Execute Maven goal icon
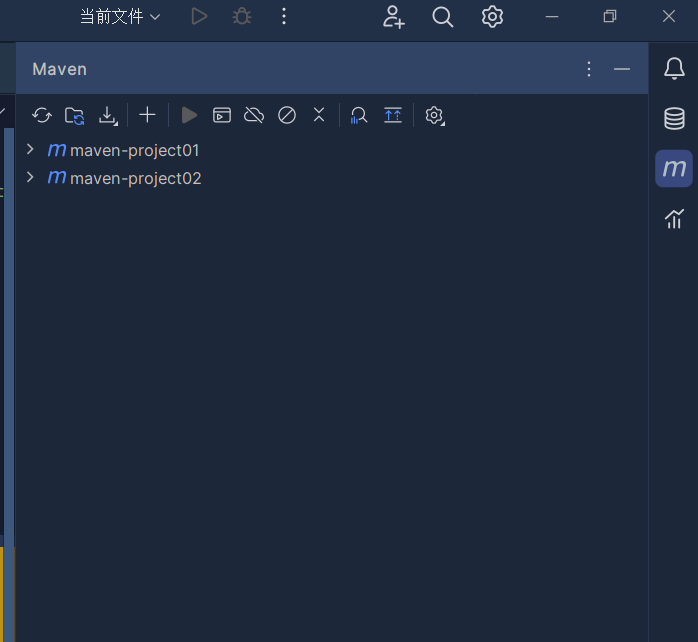Viewport: 698px width, 642px height. coord(222,115)
